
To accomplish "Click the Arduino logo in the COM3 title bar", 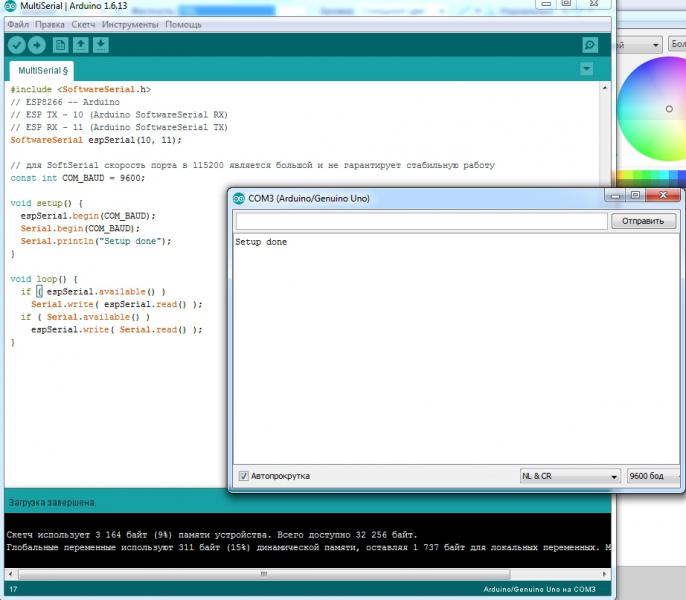I will click(x=238, y=199).
